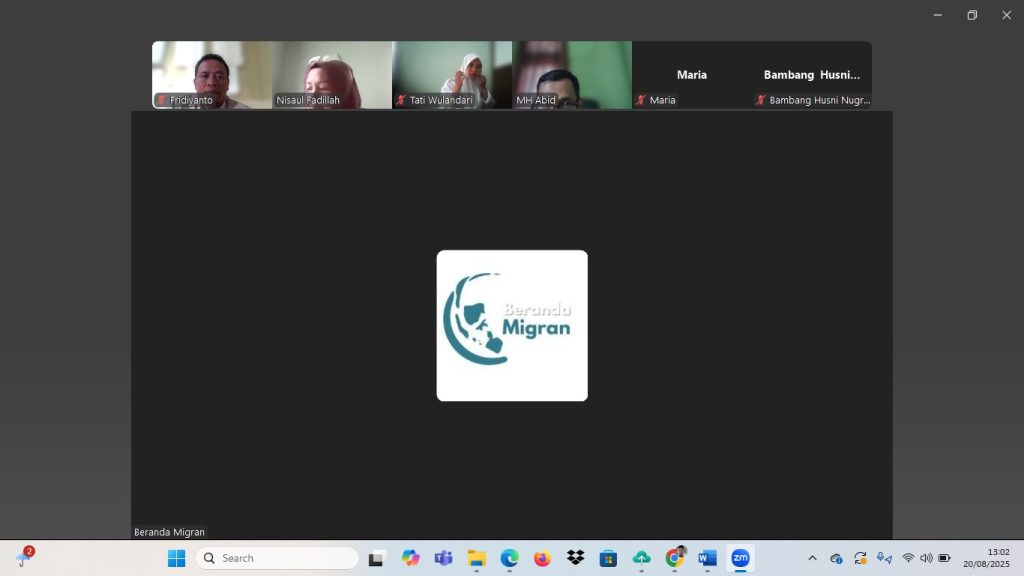Screen dimensions: 1024x576
Task: Open the clock and date panel
Action: point(986,558)
